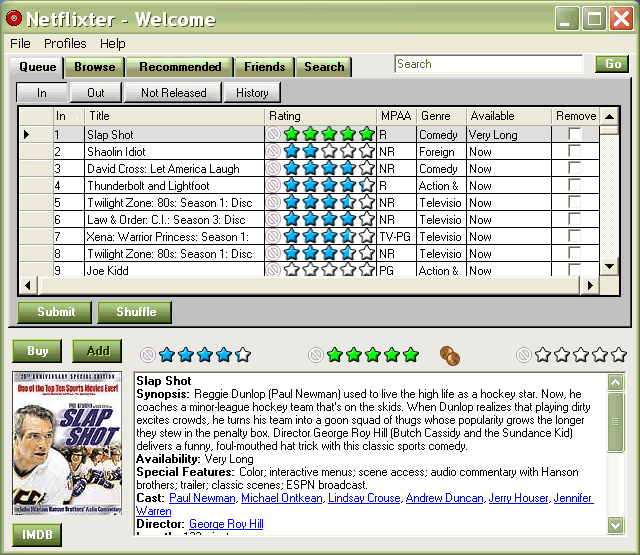Switch to the Recommended tab
This screenshot has height=555, width=640.
180,67
